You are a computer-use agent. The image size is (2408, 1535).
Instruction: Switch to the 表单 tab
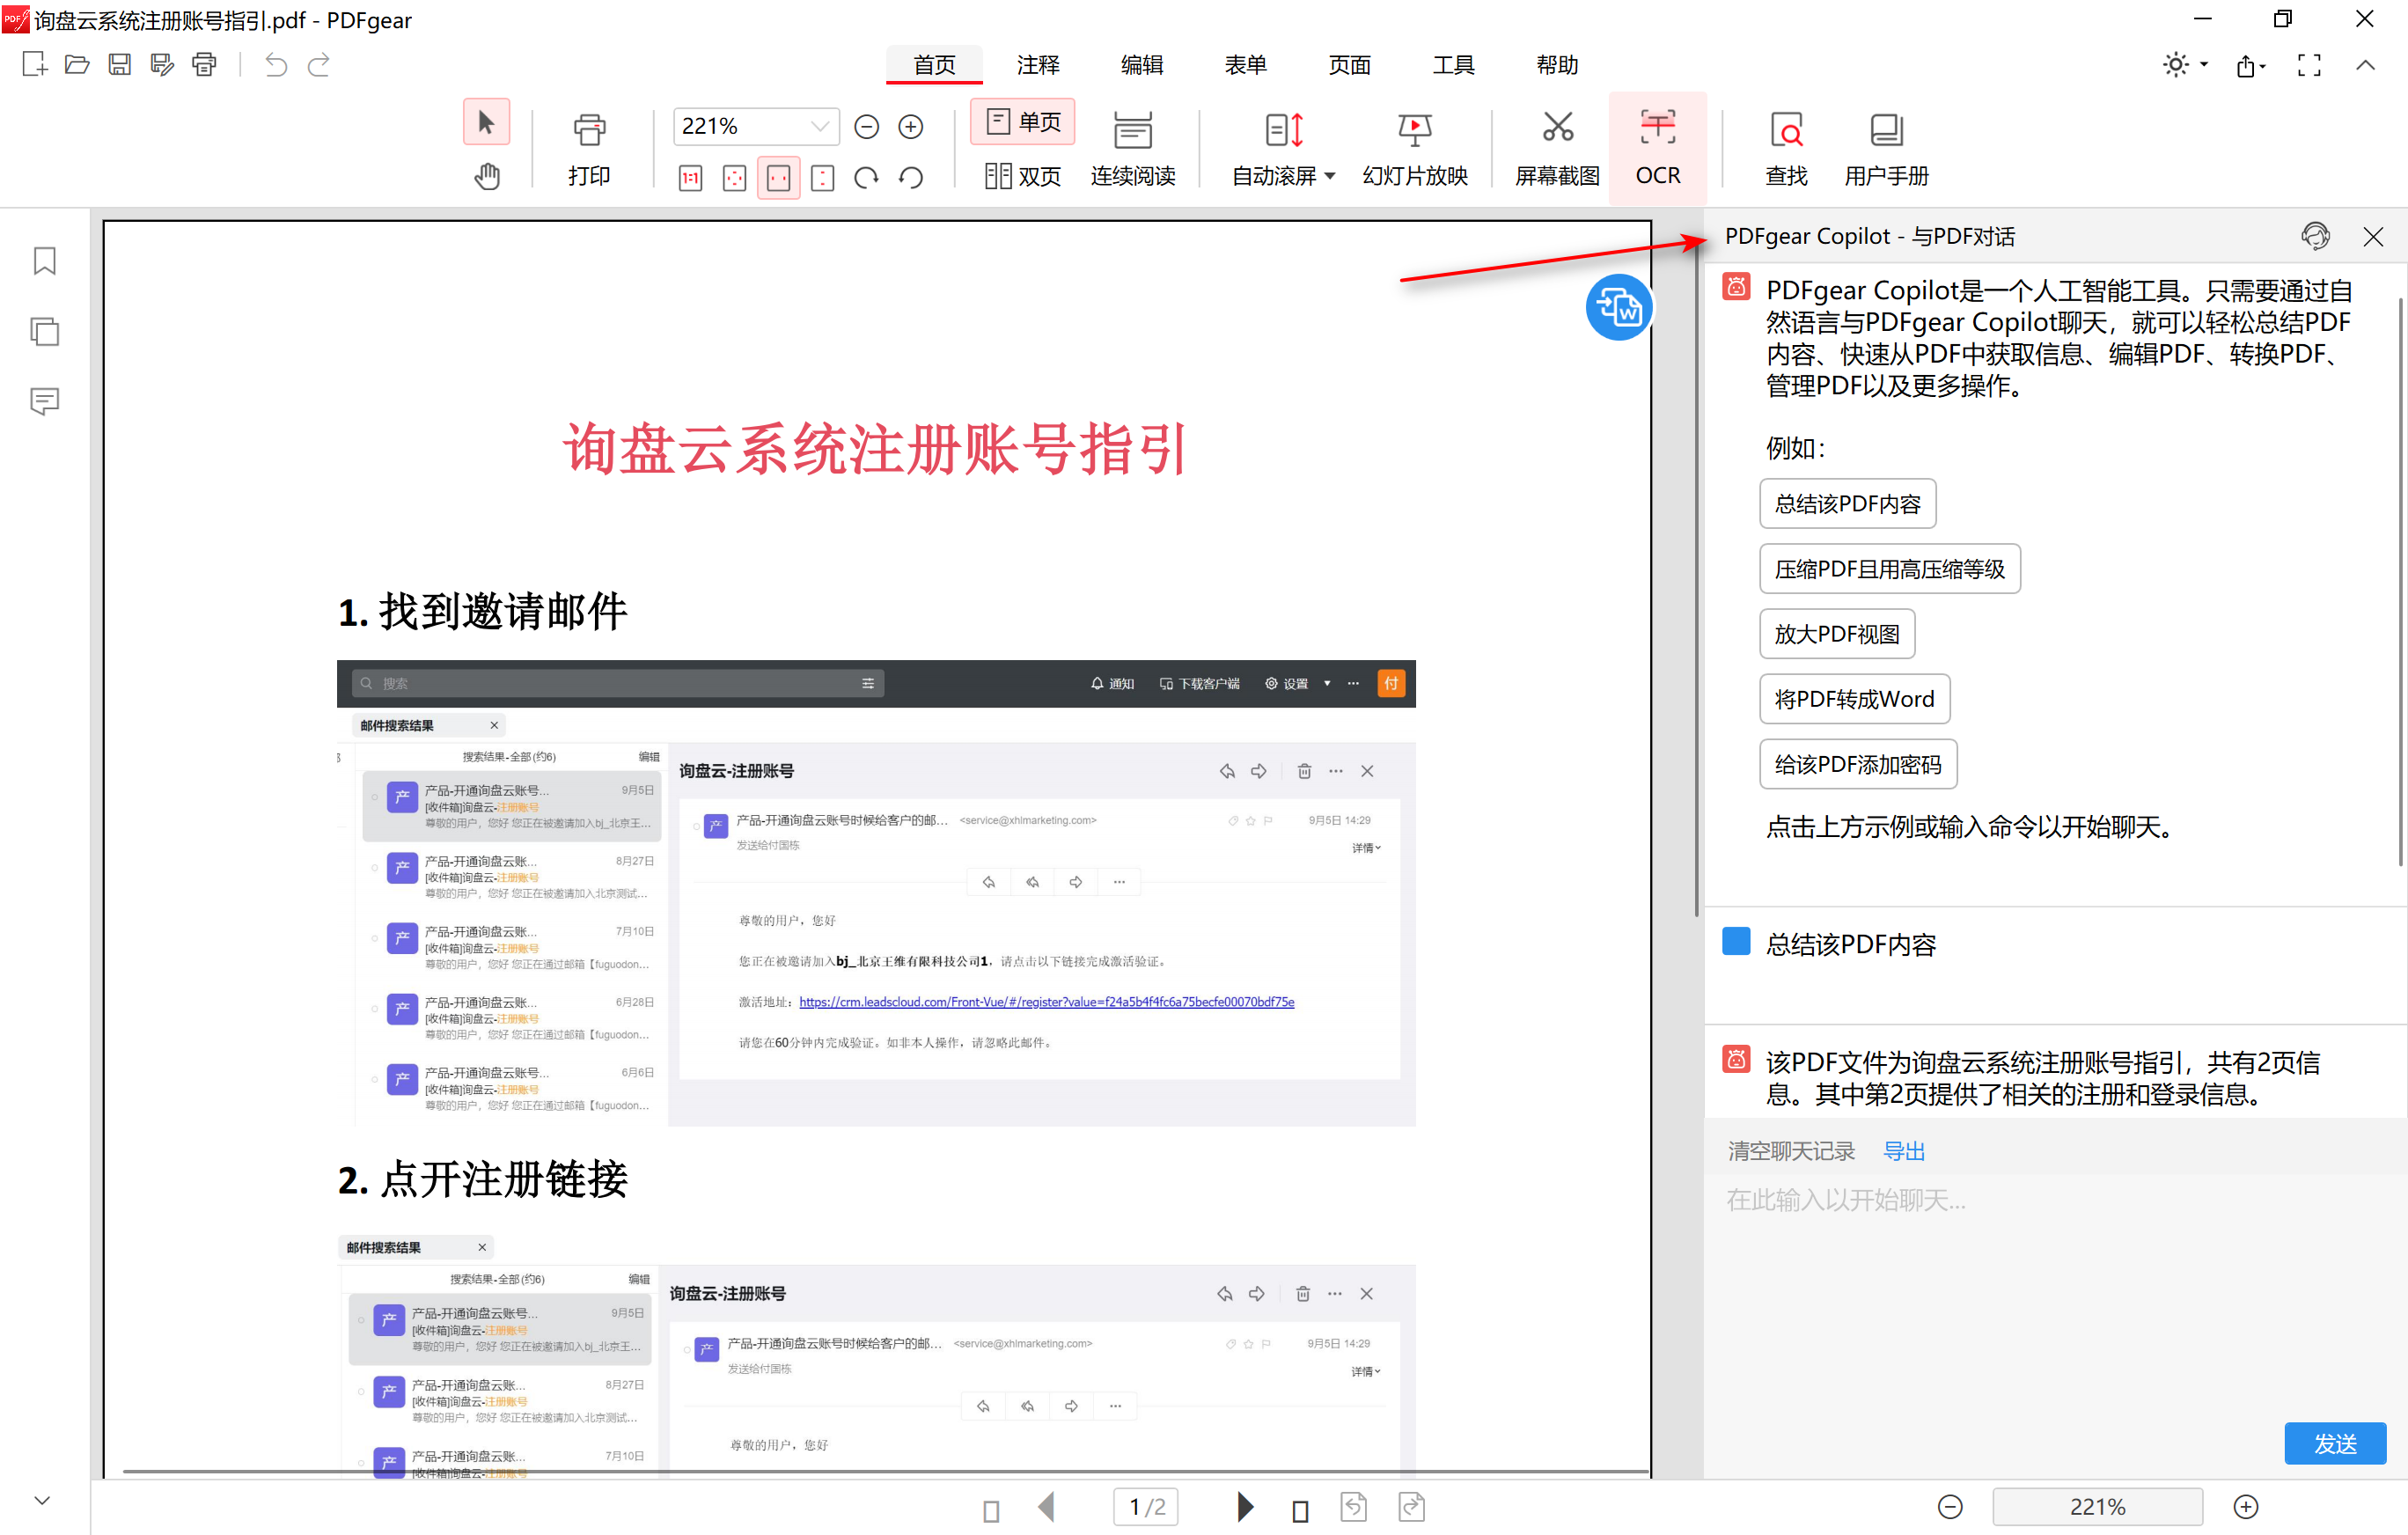coord(1246,65)
